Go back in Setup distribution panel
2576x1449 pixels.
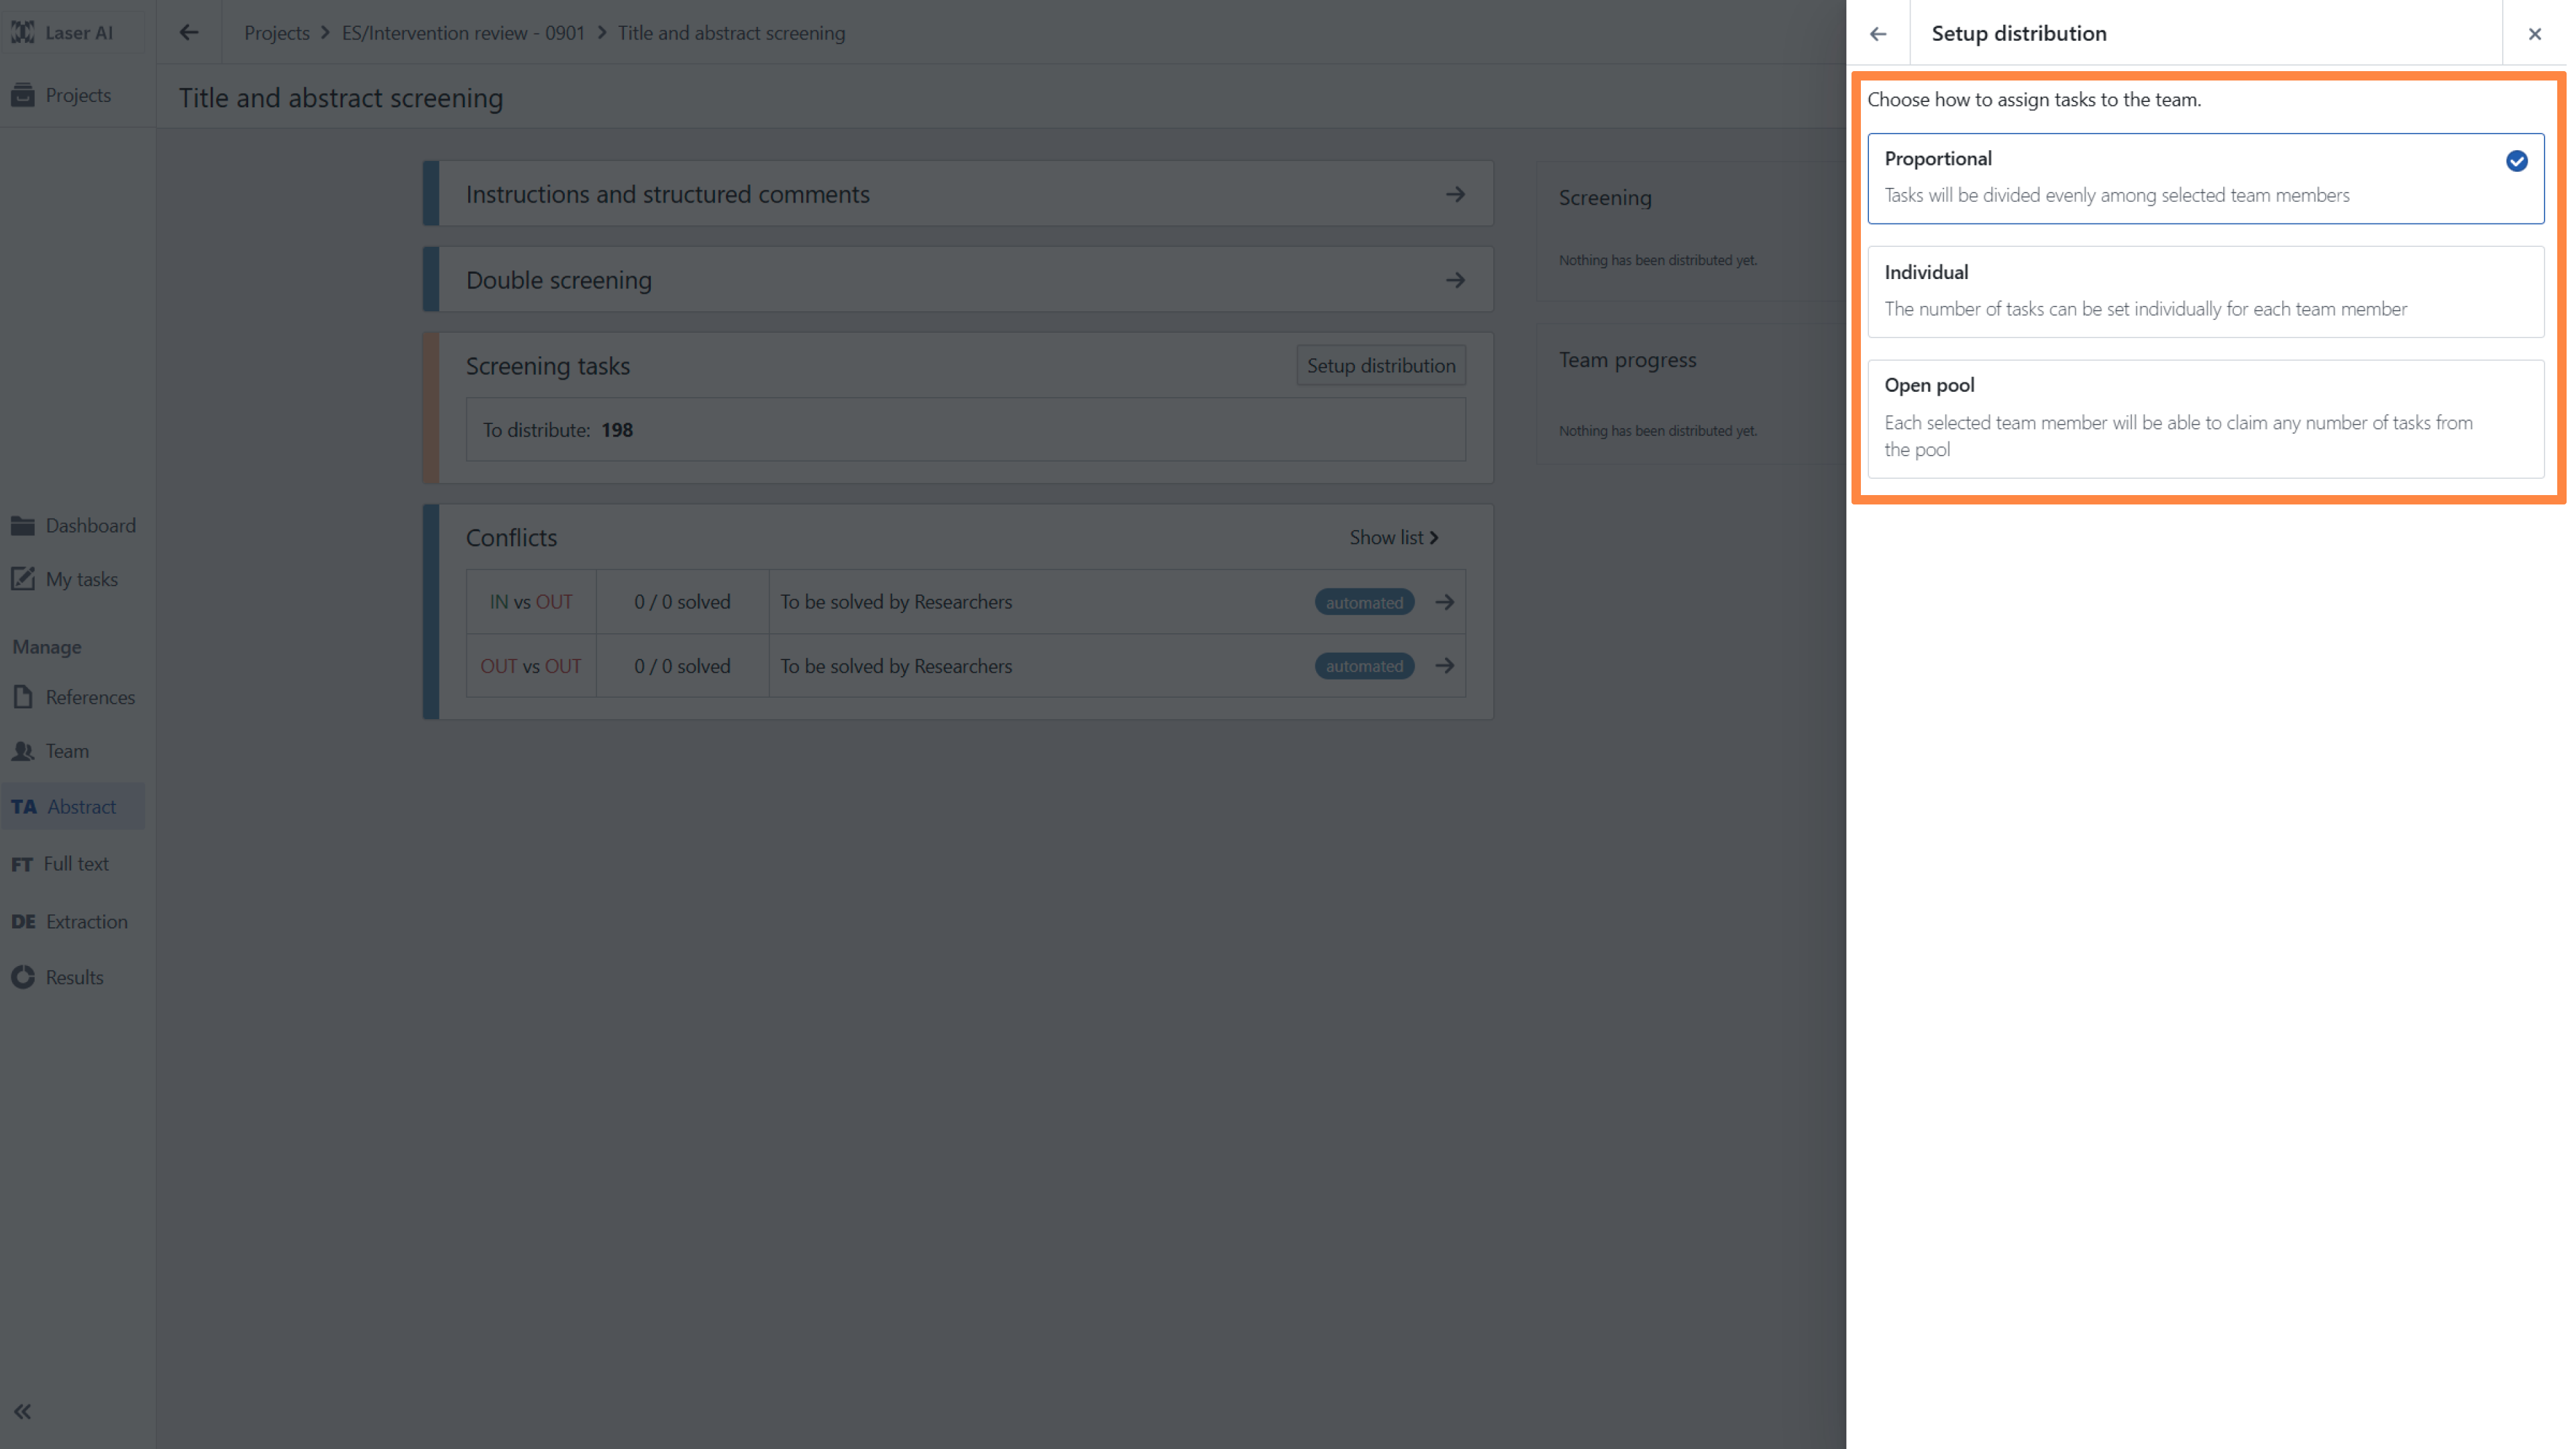pyautogui.click(x=1878, y=33)
